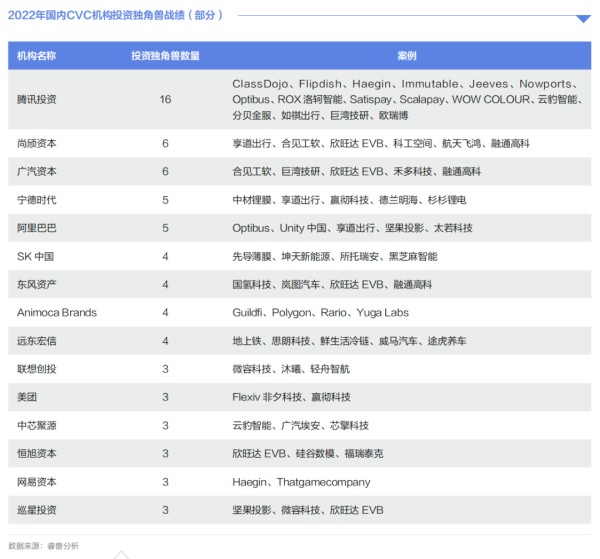The image size is (600, 559).
Task: Click the count '4' in the SK 中国 row
Action: [x=165, y=256]
